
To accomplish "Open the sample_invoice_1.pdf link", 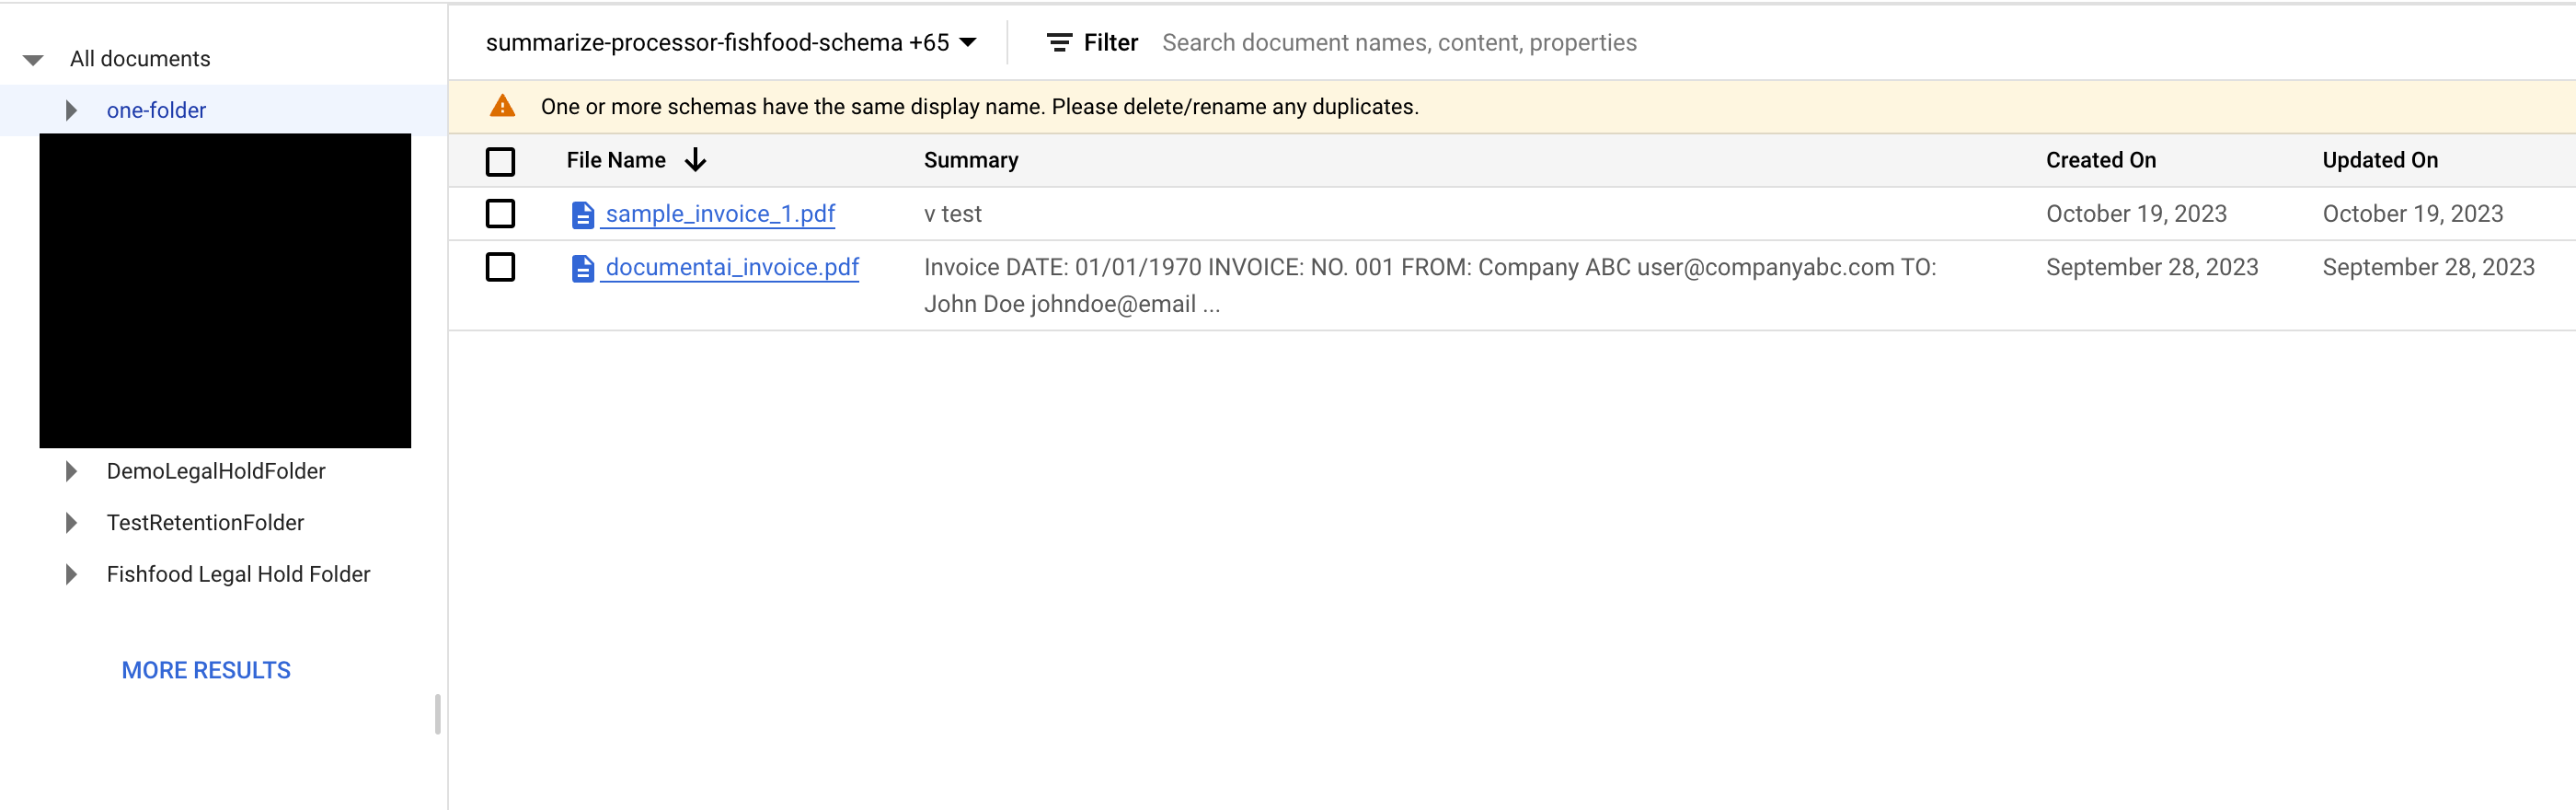I will click(720, 214).
